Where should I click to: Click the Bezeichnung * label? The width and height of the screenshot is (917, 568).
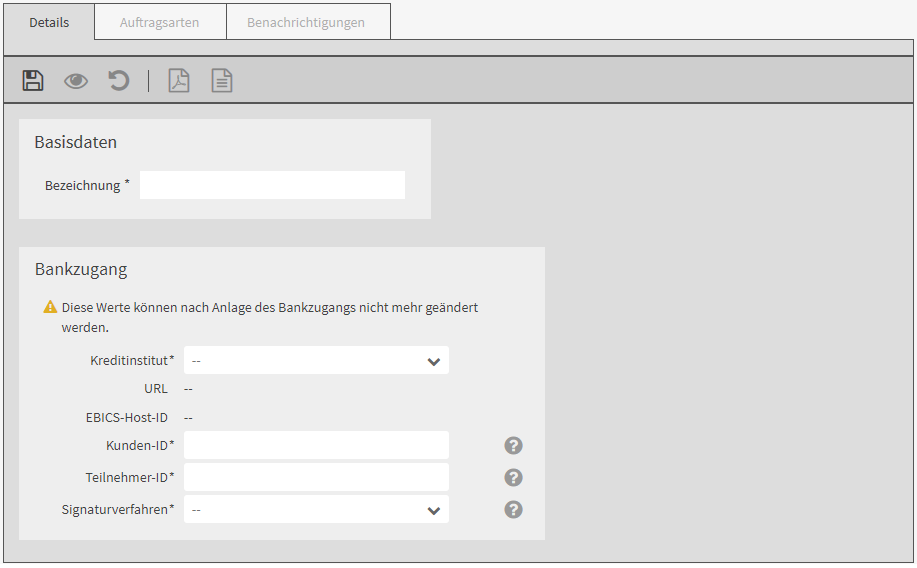click(x=87, y=185)
